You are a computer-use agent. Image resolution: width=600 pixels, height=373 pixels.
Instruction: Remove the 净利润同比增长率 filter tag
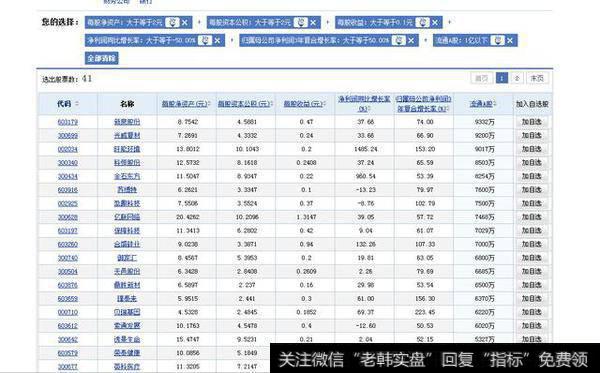click(x=217, y=41)
